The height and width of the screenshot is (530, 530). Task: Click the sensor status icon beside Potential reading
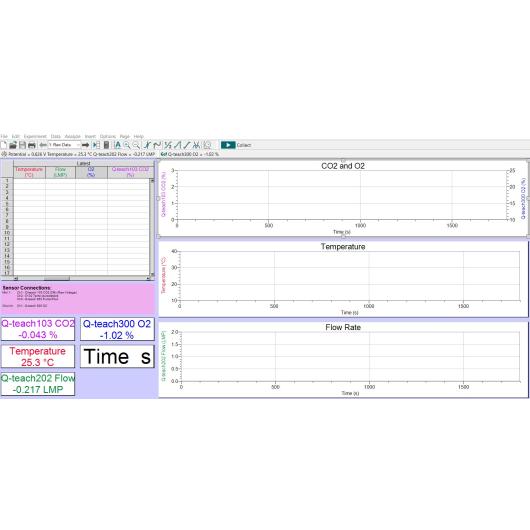[x=4, y=154]
